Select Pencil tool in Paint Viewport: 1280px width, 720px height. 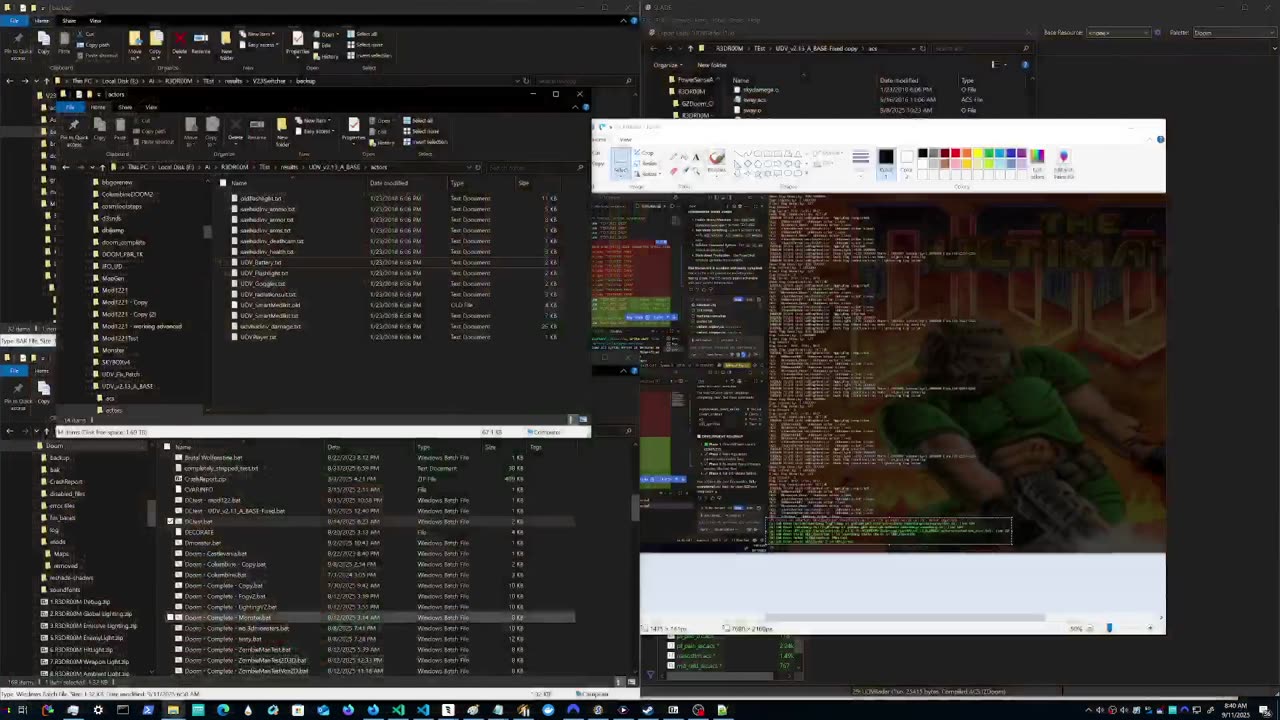click(x=673, y=156)
